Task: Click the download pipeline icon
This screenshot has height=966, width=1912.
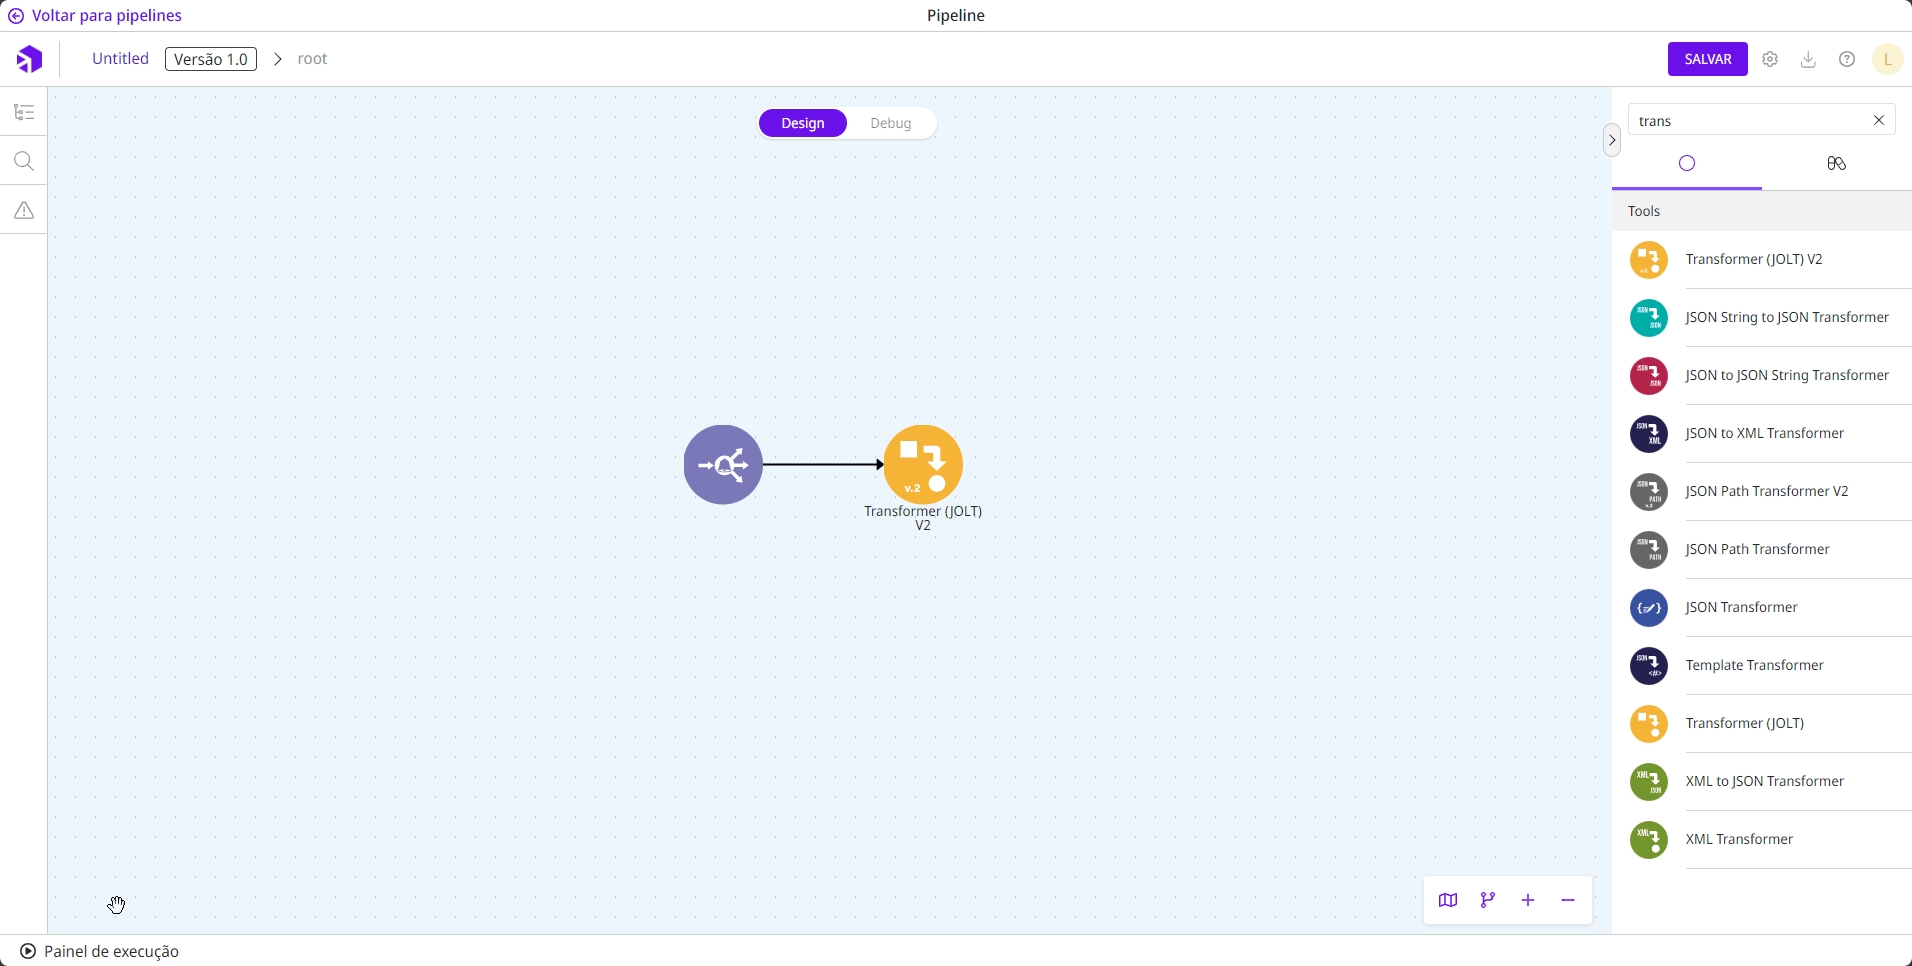Action: point(1808,59)
